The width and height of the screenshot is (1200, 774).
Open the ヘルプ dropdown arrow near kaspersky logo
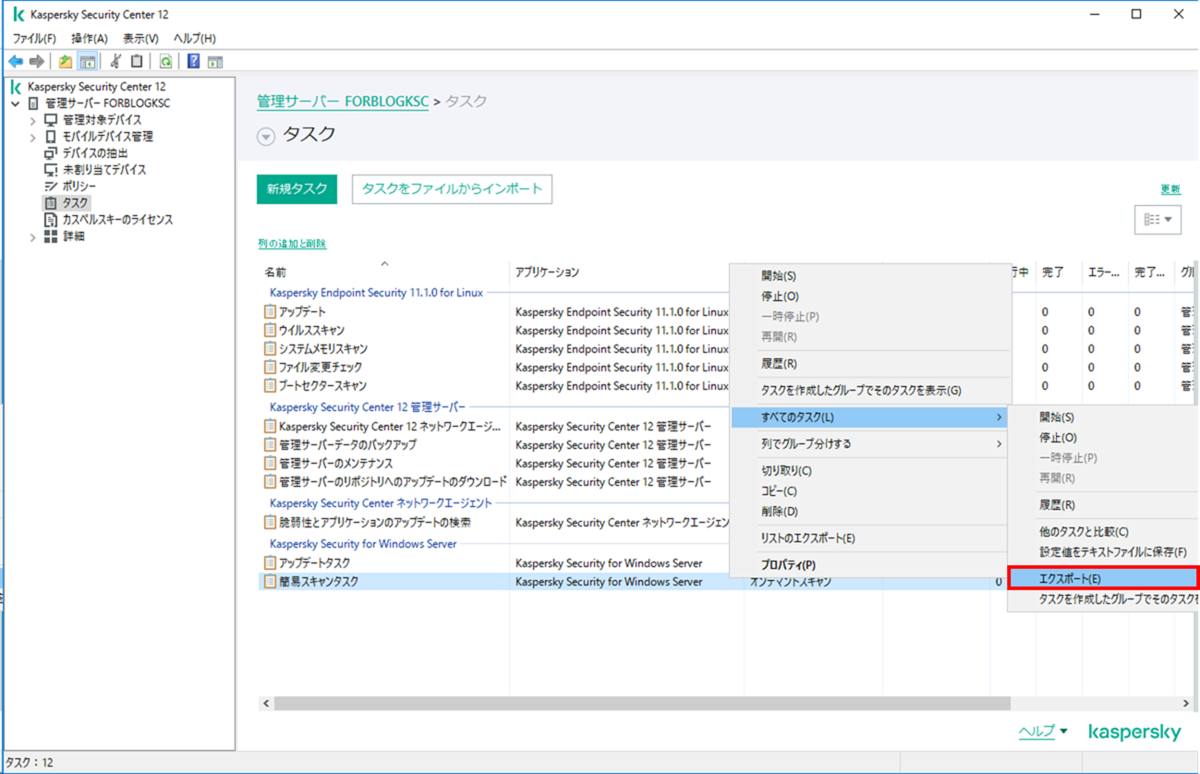pos(1063,732)
